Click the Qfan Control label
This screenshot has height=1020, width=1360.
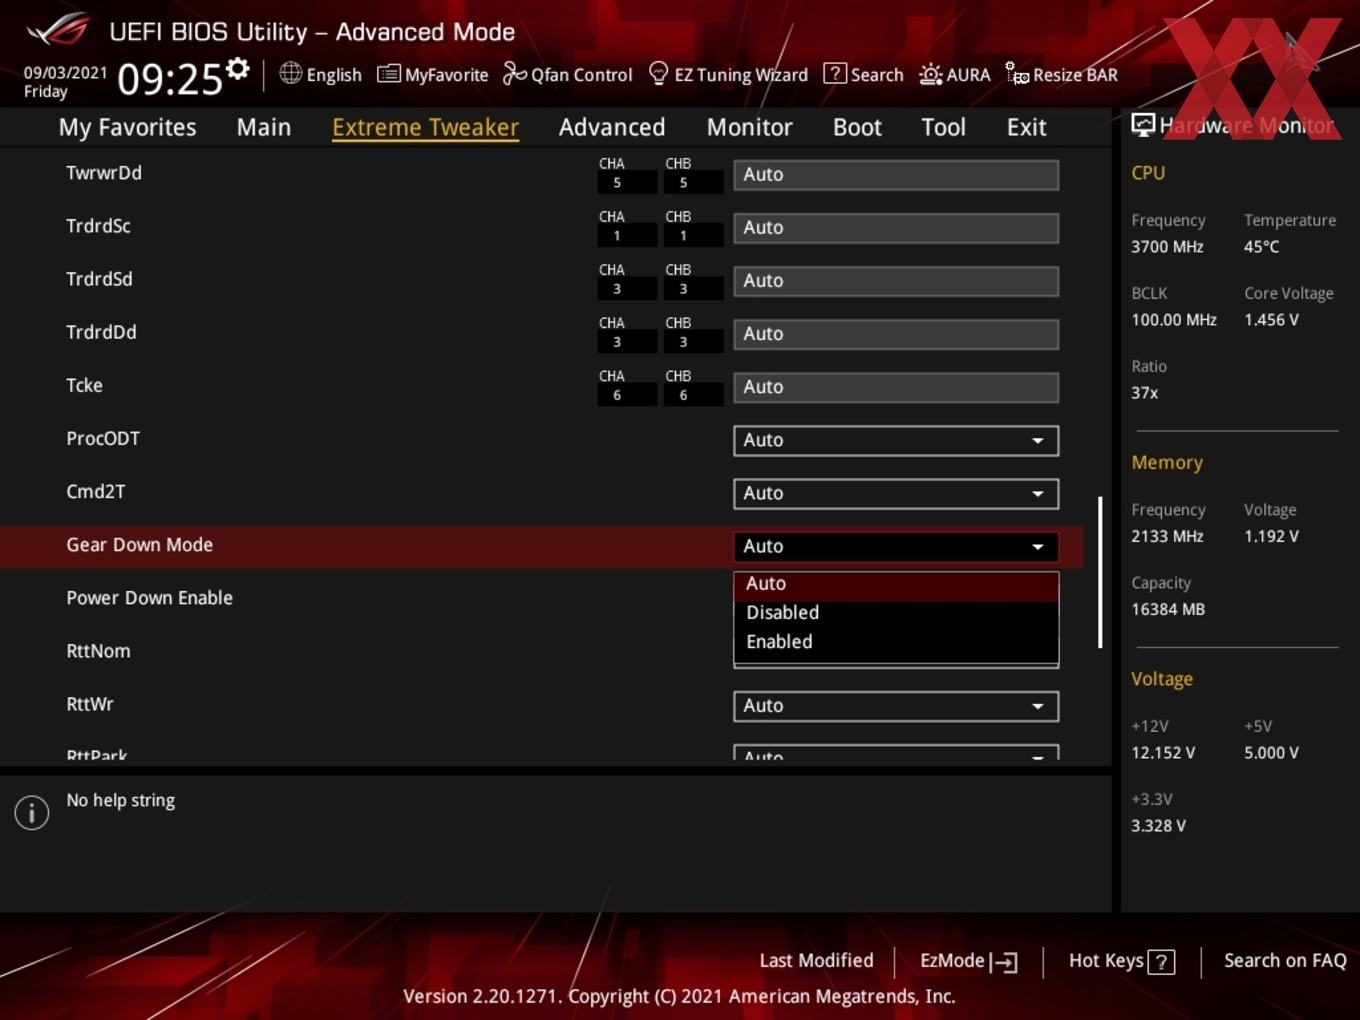[x=581, y=75]
